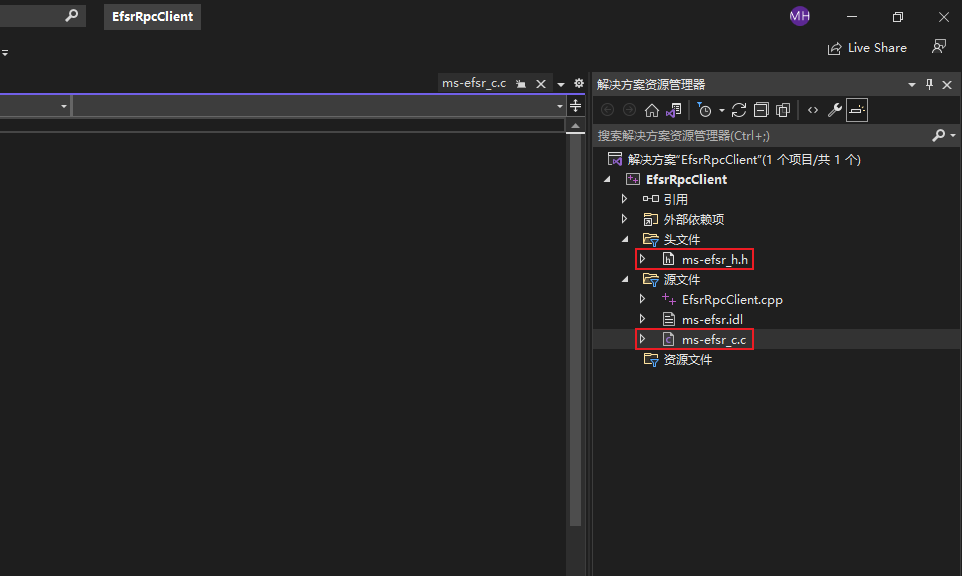Switch to the ms-efsr_c.c editor tab
The height and width of the screenshot is (576, 962).
point(474,83)
